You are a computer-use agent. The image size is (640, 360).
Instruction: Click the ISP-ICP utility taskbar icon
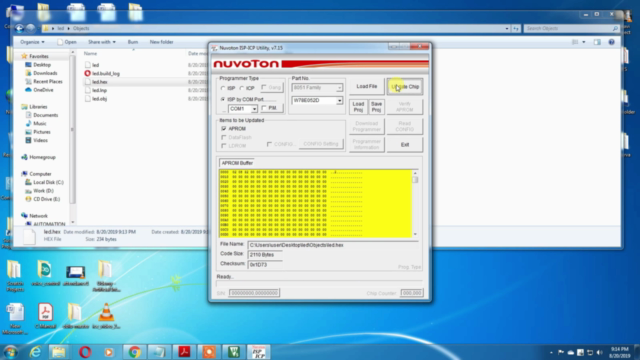(x=259, y=352)
